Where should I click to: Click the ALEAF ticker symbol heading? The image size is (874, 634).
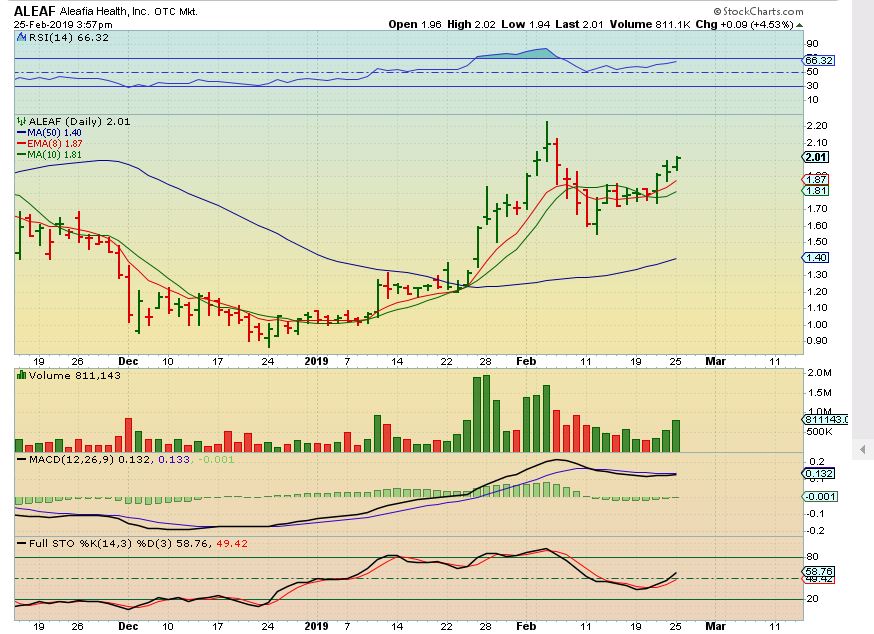(x=35, y=11)
